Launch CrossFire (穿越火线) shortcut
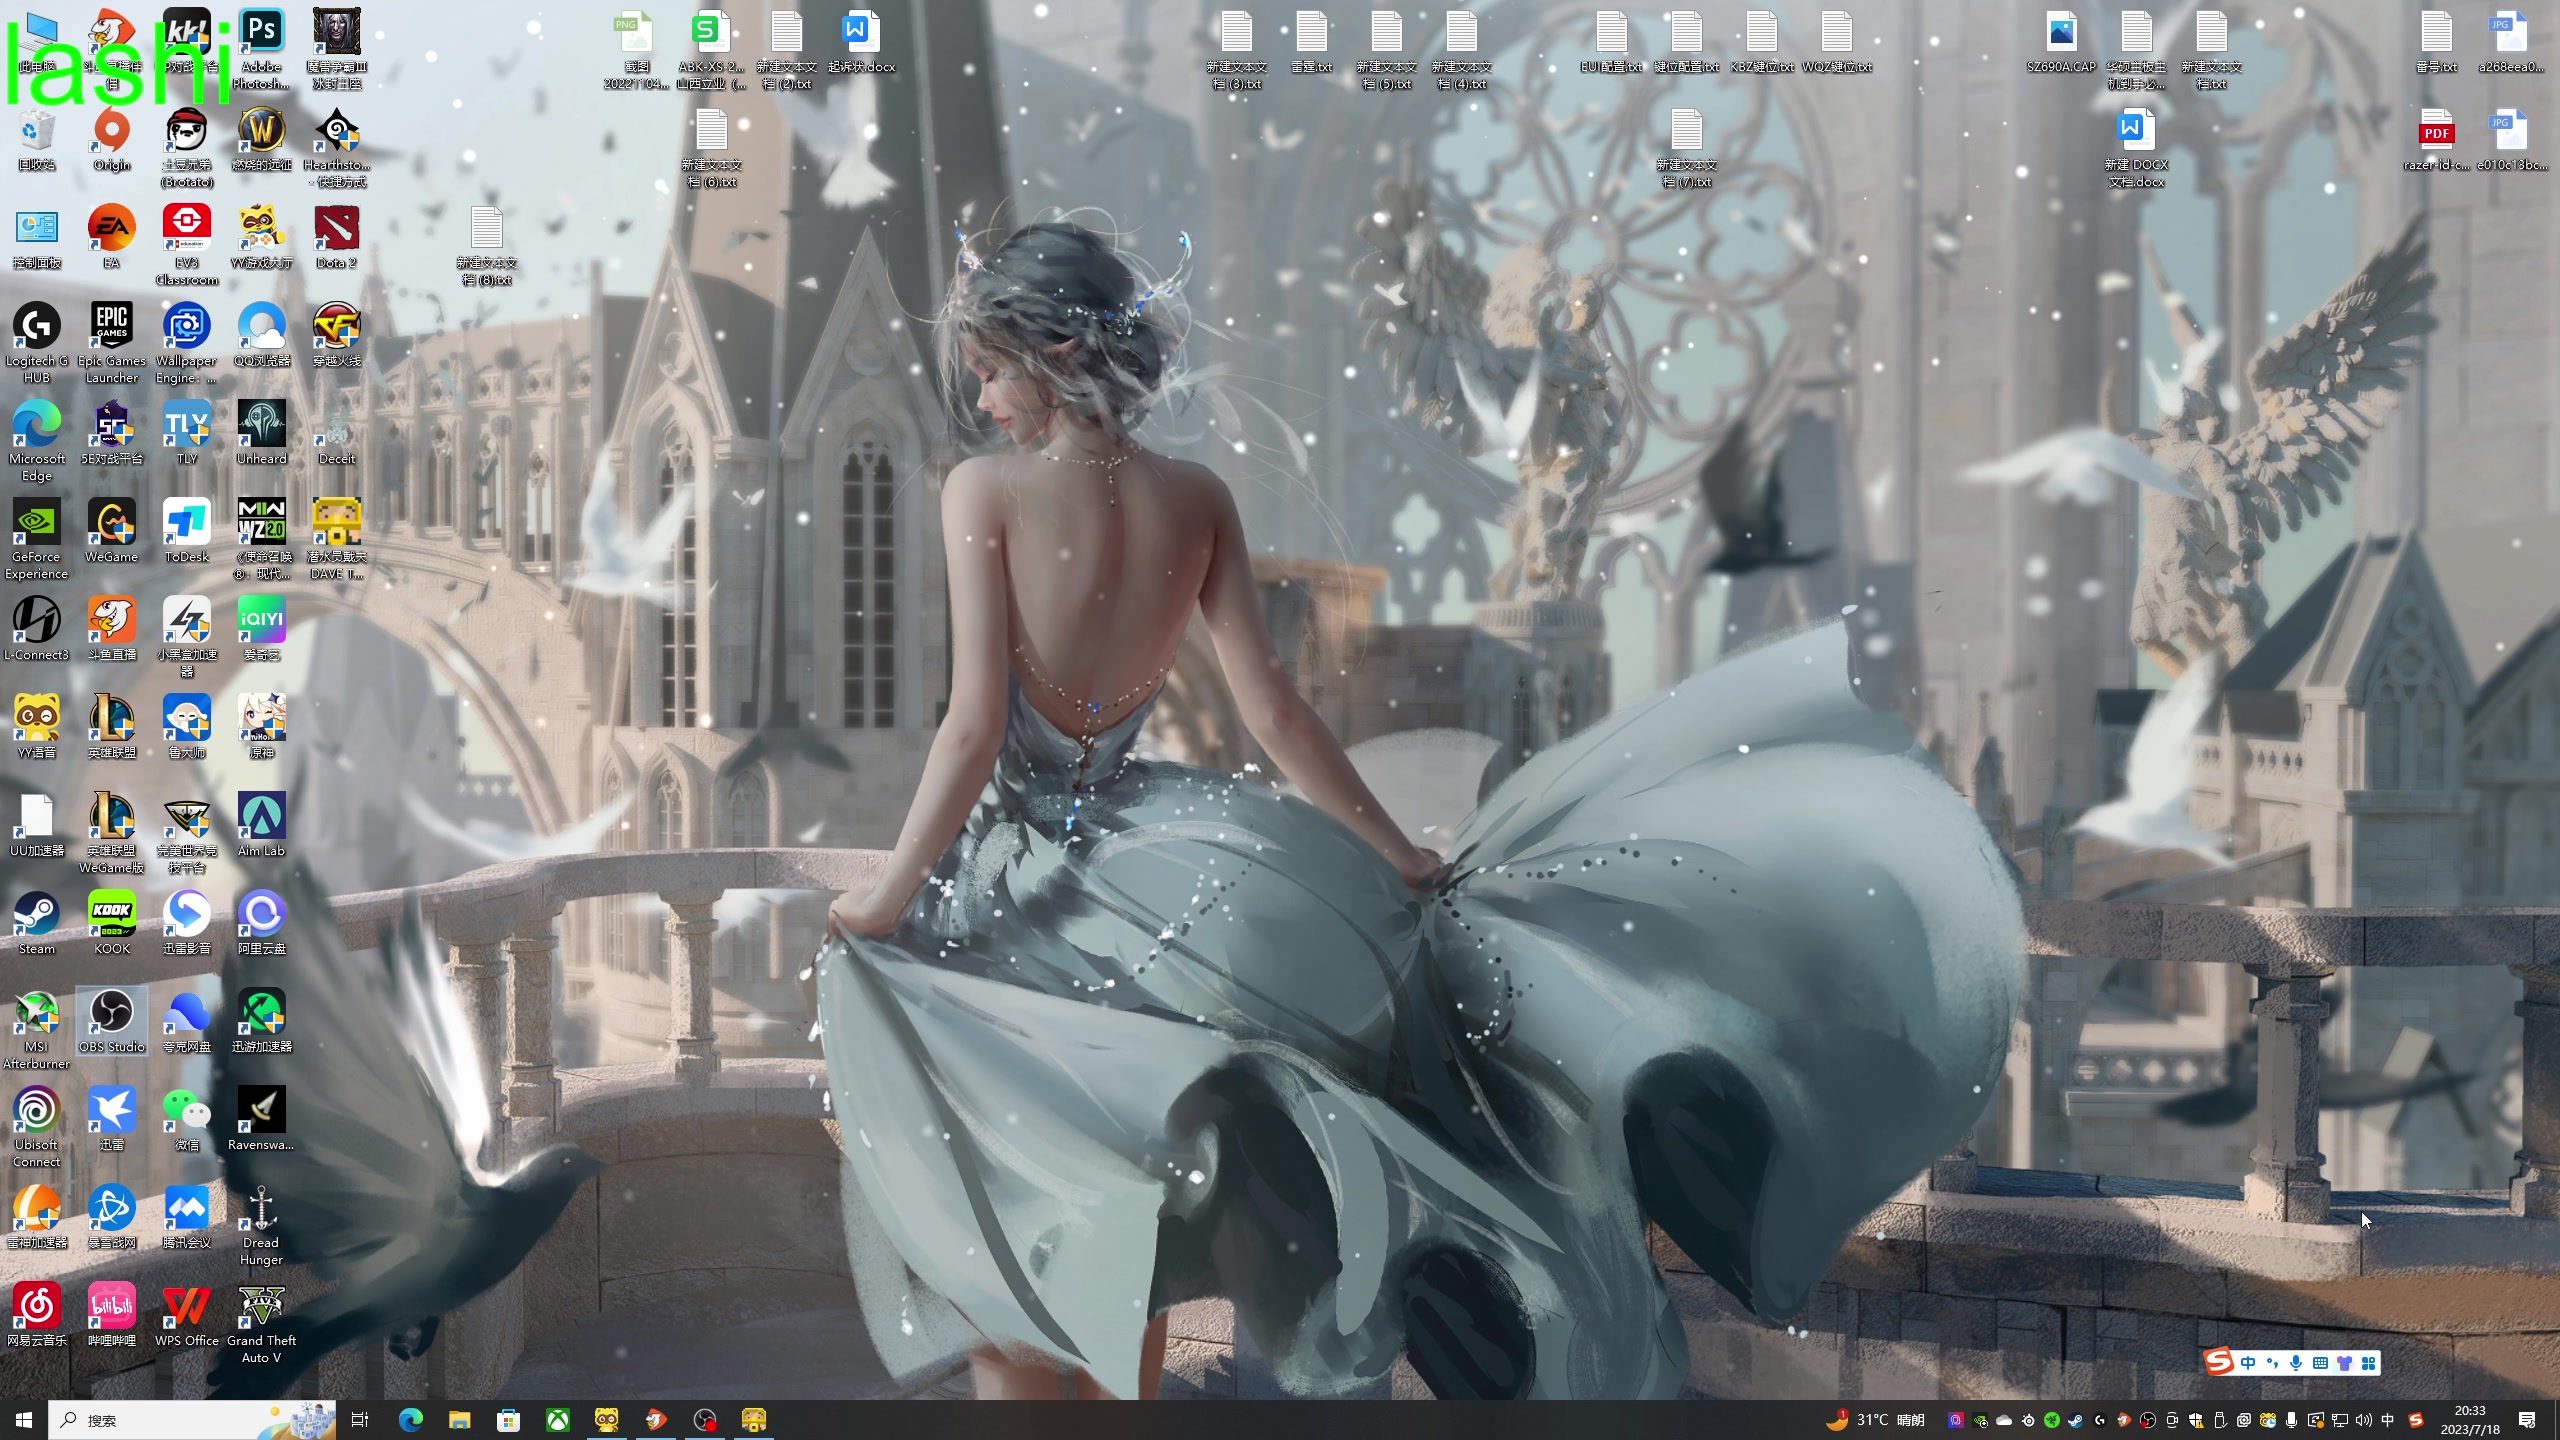Image resolution: width=2560 pixels, height=1440 pixels. pyautogui.click(x=336, y=335)
